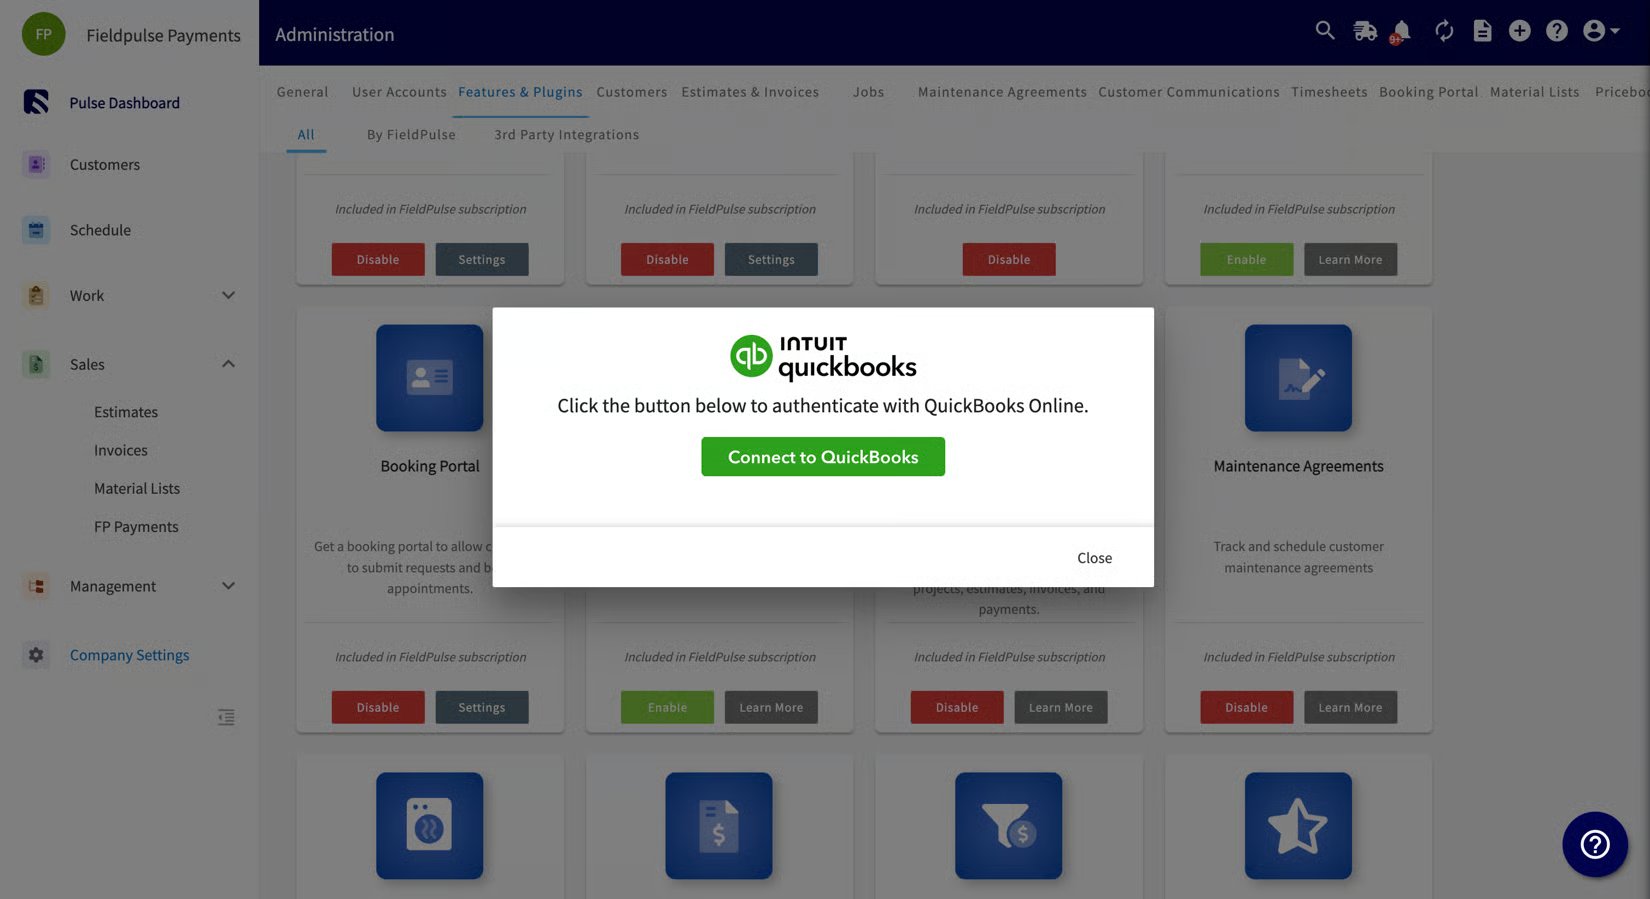
Task: Select the All filter tab
Action: 306,135
